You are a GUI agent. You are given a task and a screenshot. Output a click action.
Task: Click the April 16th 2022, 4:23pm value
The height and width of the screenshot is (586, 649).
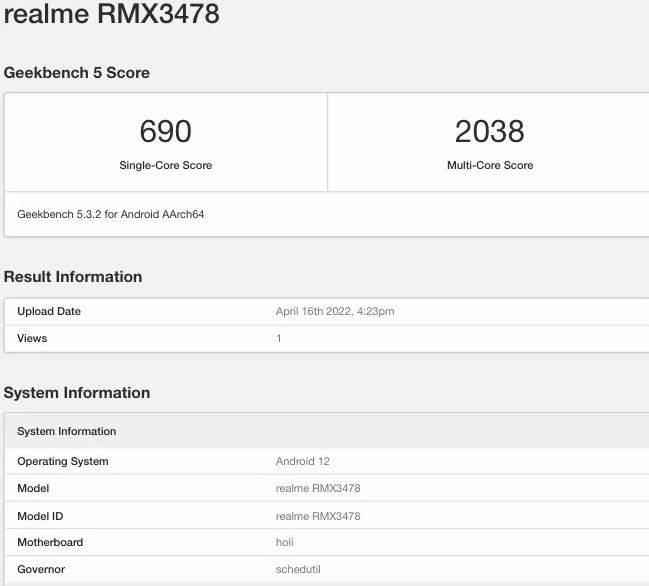(x=335, y=311)
